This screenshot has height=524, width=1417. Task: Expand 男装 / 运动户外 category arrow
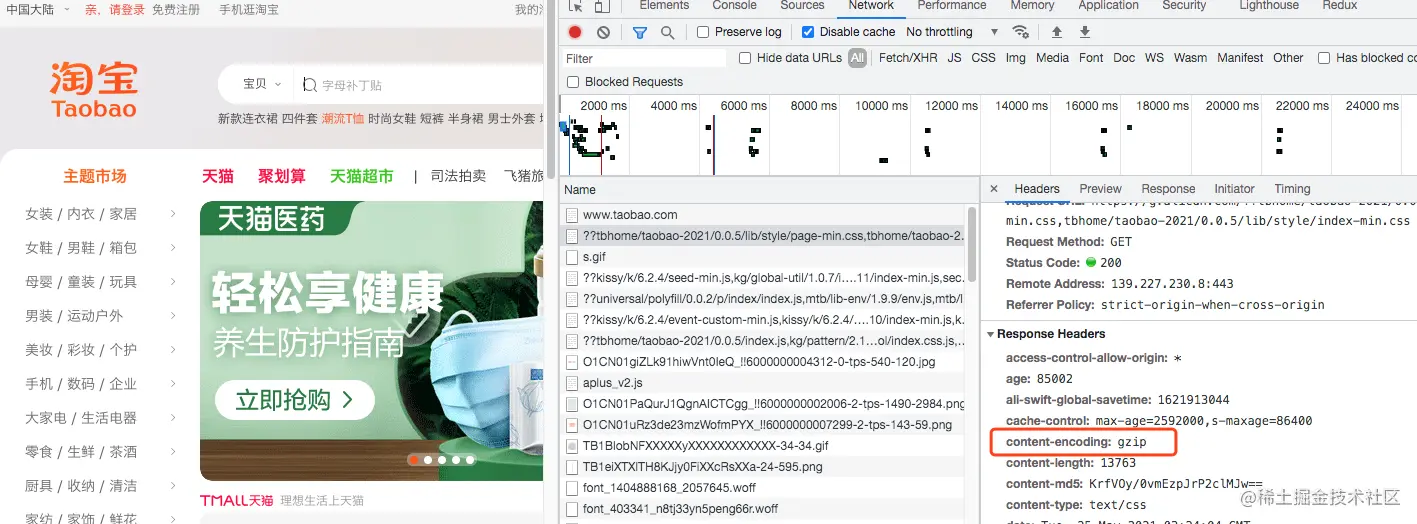[x=173, y=316]
